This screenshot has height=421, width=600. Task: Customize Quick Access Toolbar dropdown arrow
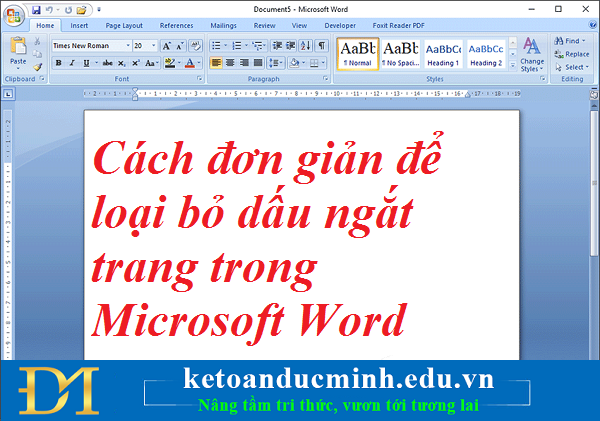[99, 10]
